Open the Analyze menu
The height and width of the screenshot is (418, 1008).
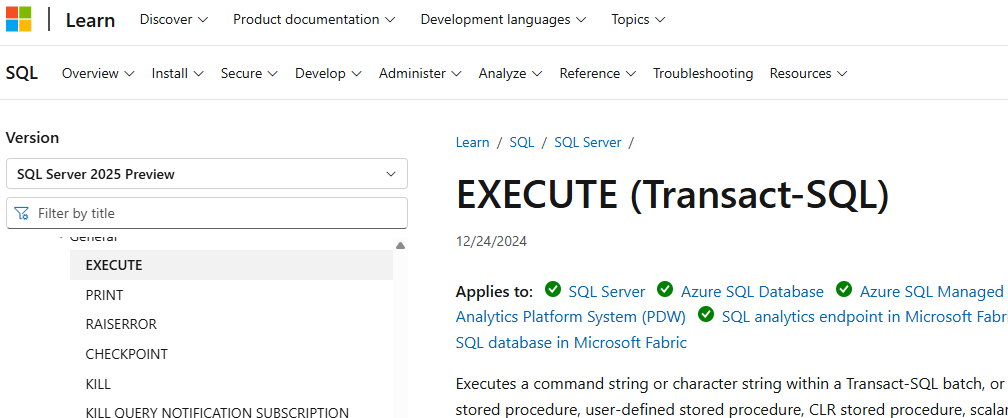(x=510, y=73)
